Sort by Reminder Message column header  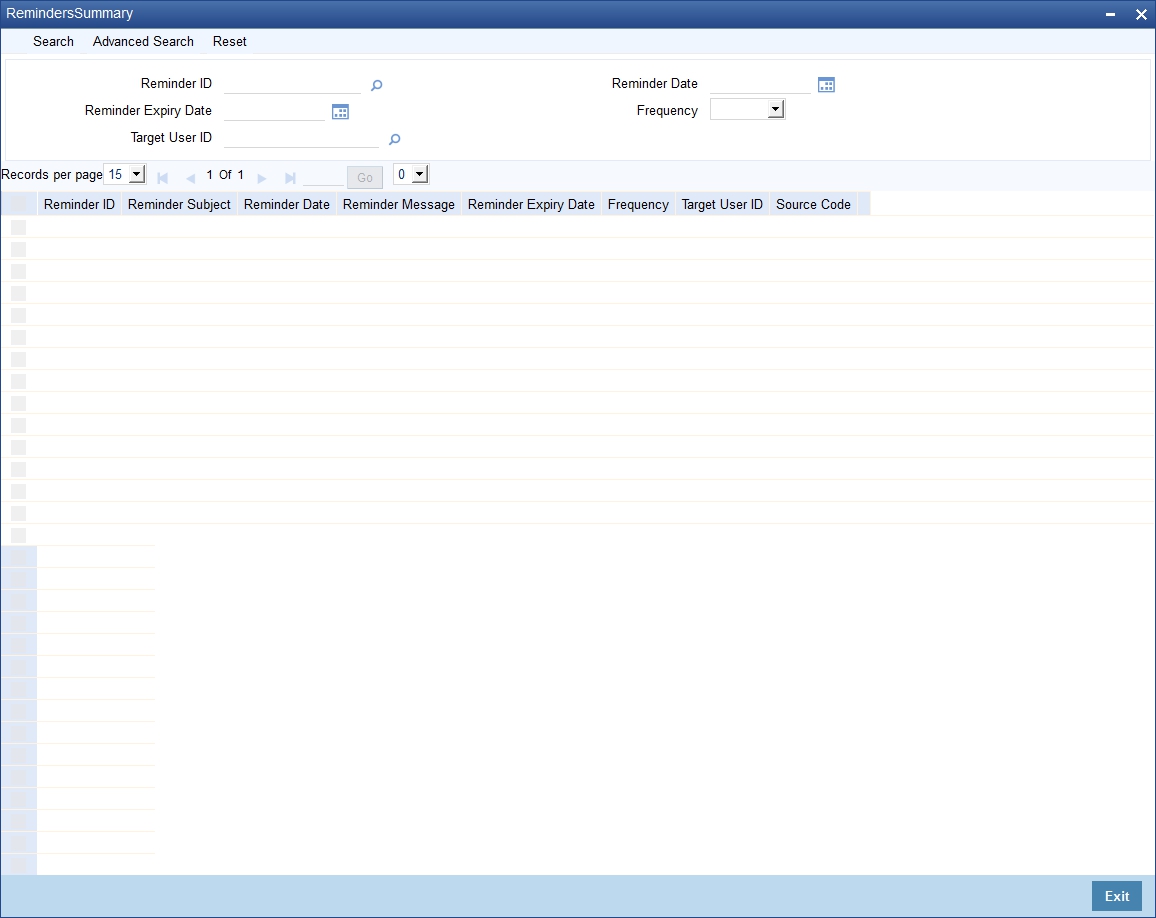(399, 204)
